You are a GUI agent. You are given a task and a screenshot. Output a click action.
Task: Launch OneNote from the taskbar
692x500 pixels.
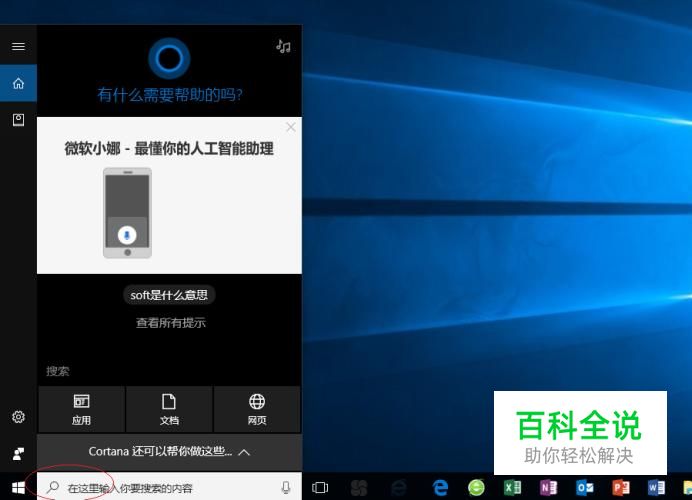[549, 487]
